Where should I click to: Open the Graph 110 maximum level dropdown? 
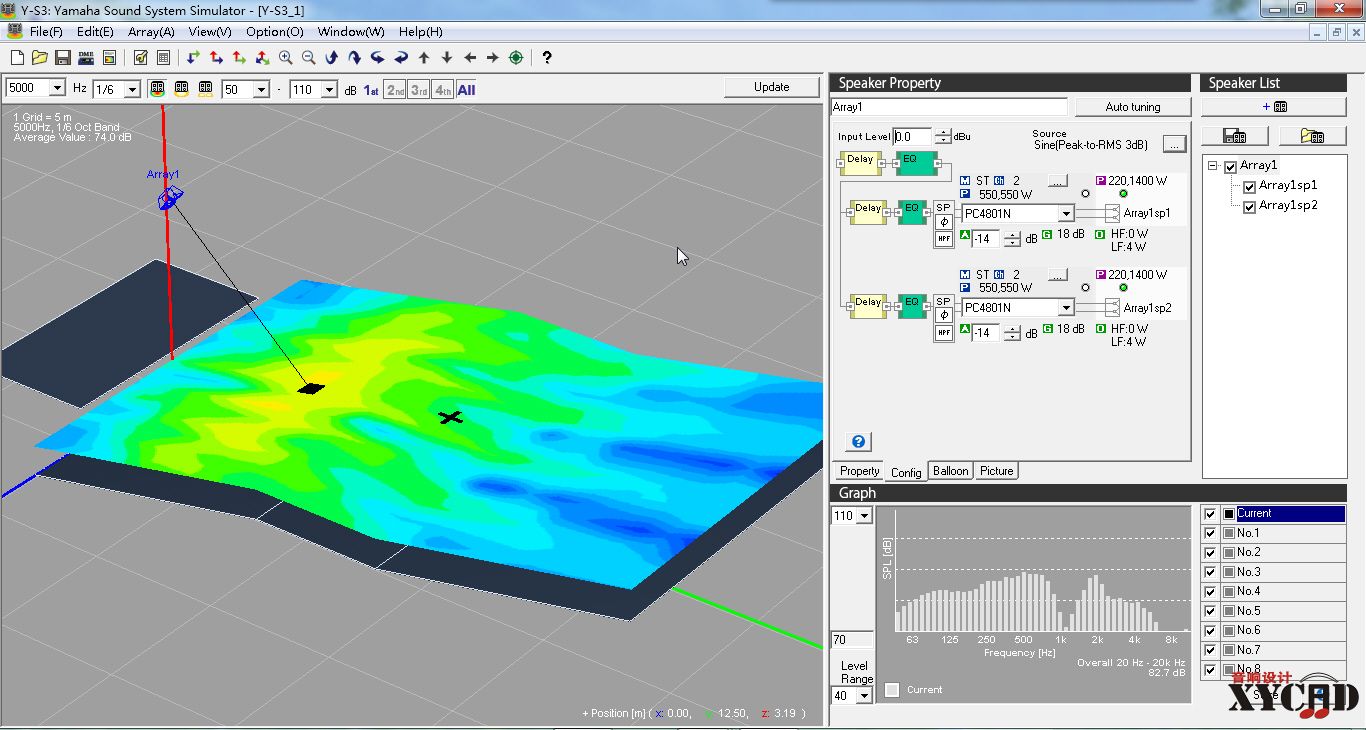[x=865, y=516]
